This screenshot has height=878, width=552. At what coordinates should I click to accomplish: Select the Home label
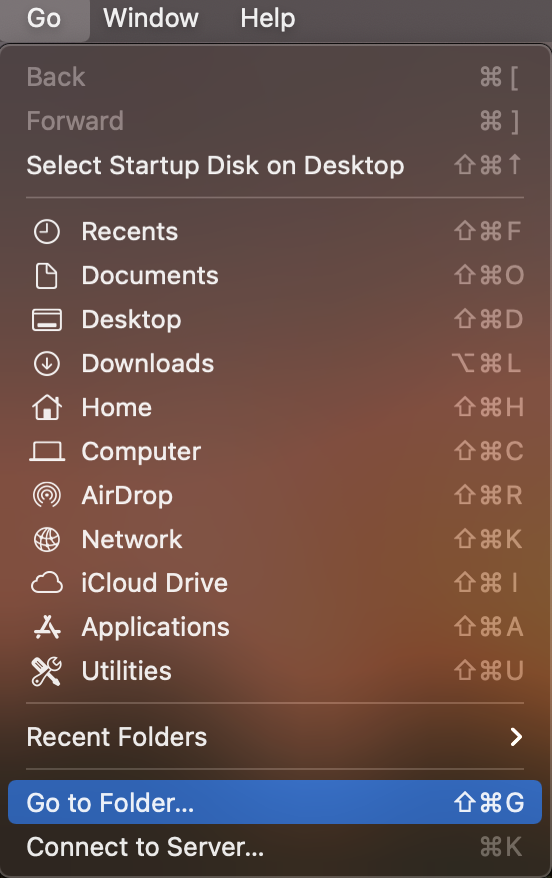116,407
